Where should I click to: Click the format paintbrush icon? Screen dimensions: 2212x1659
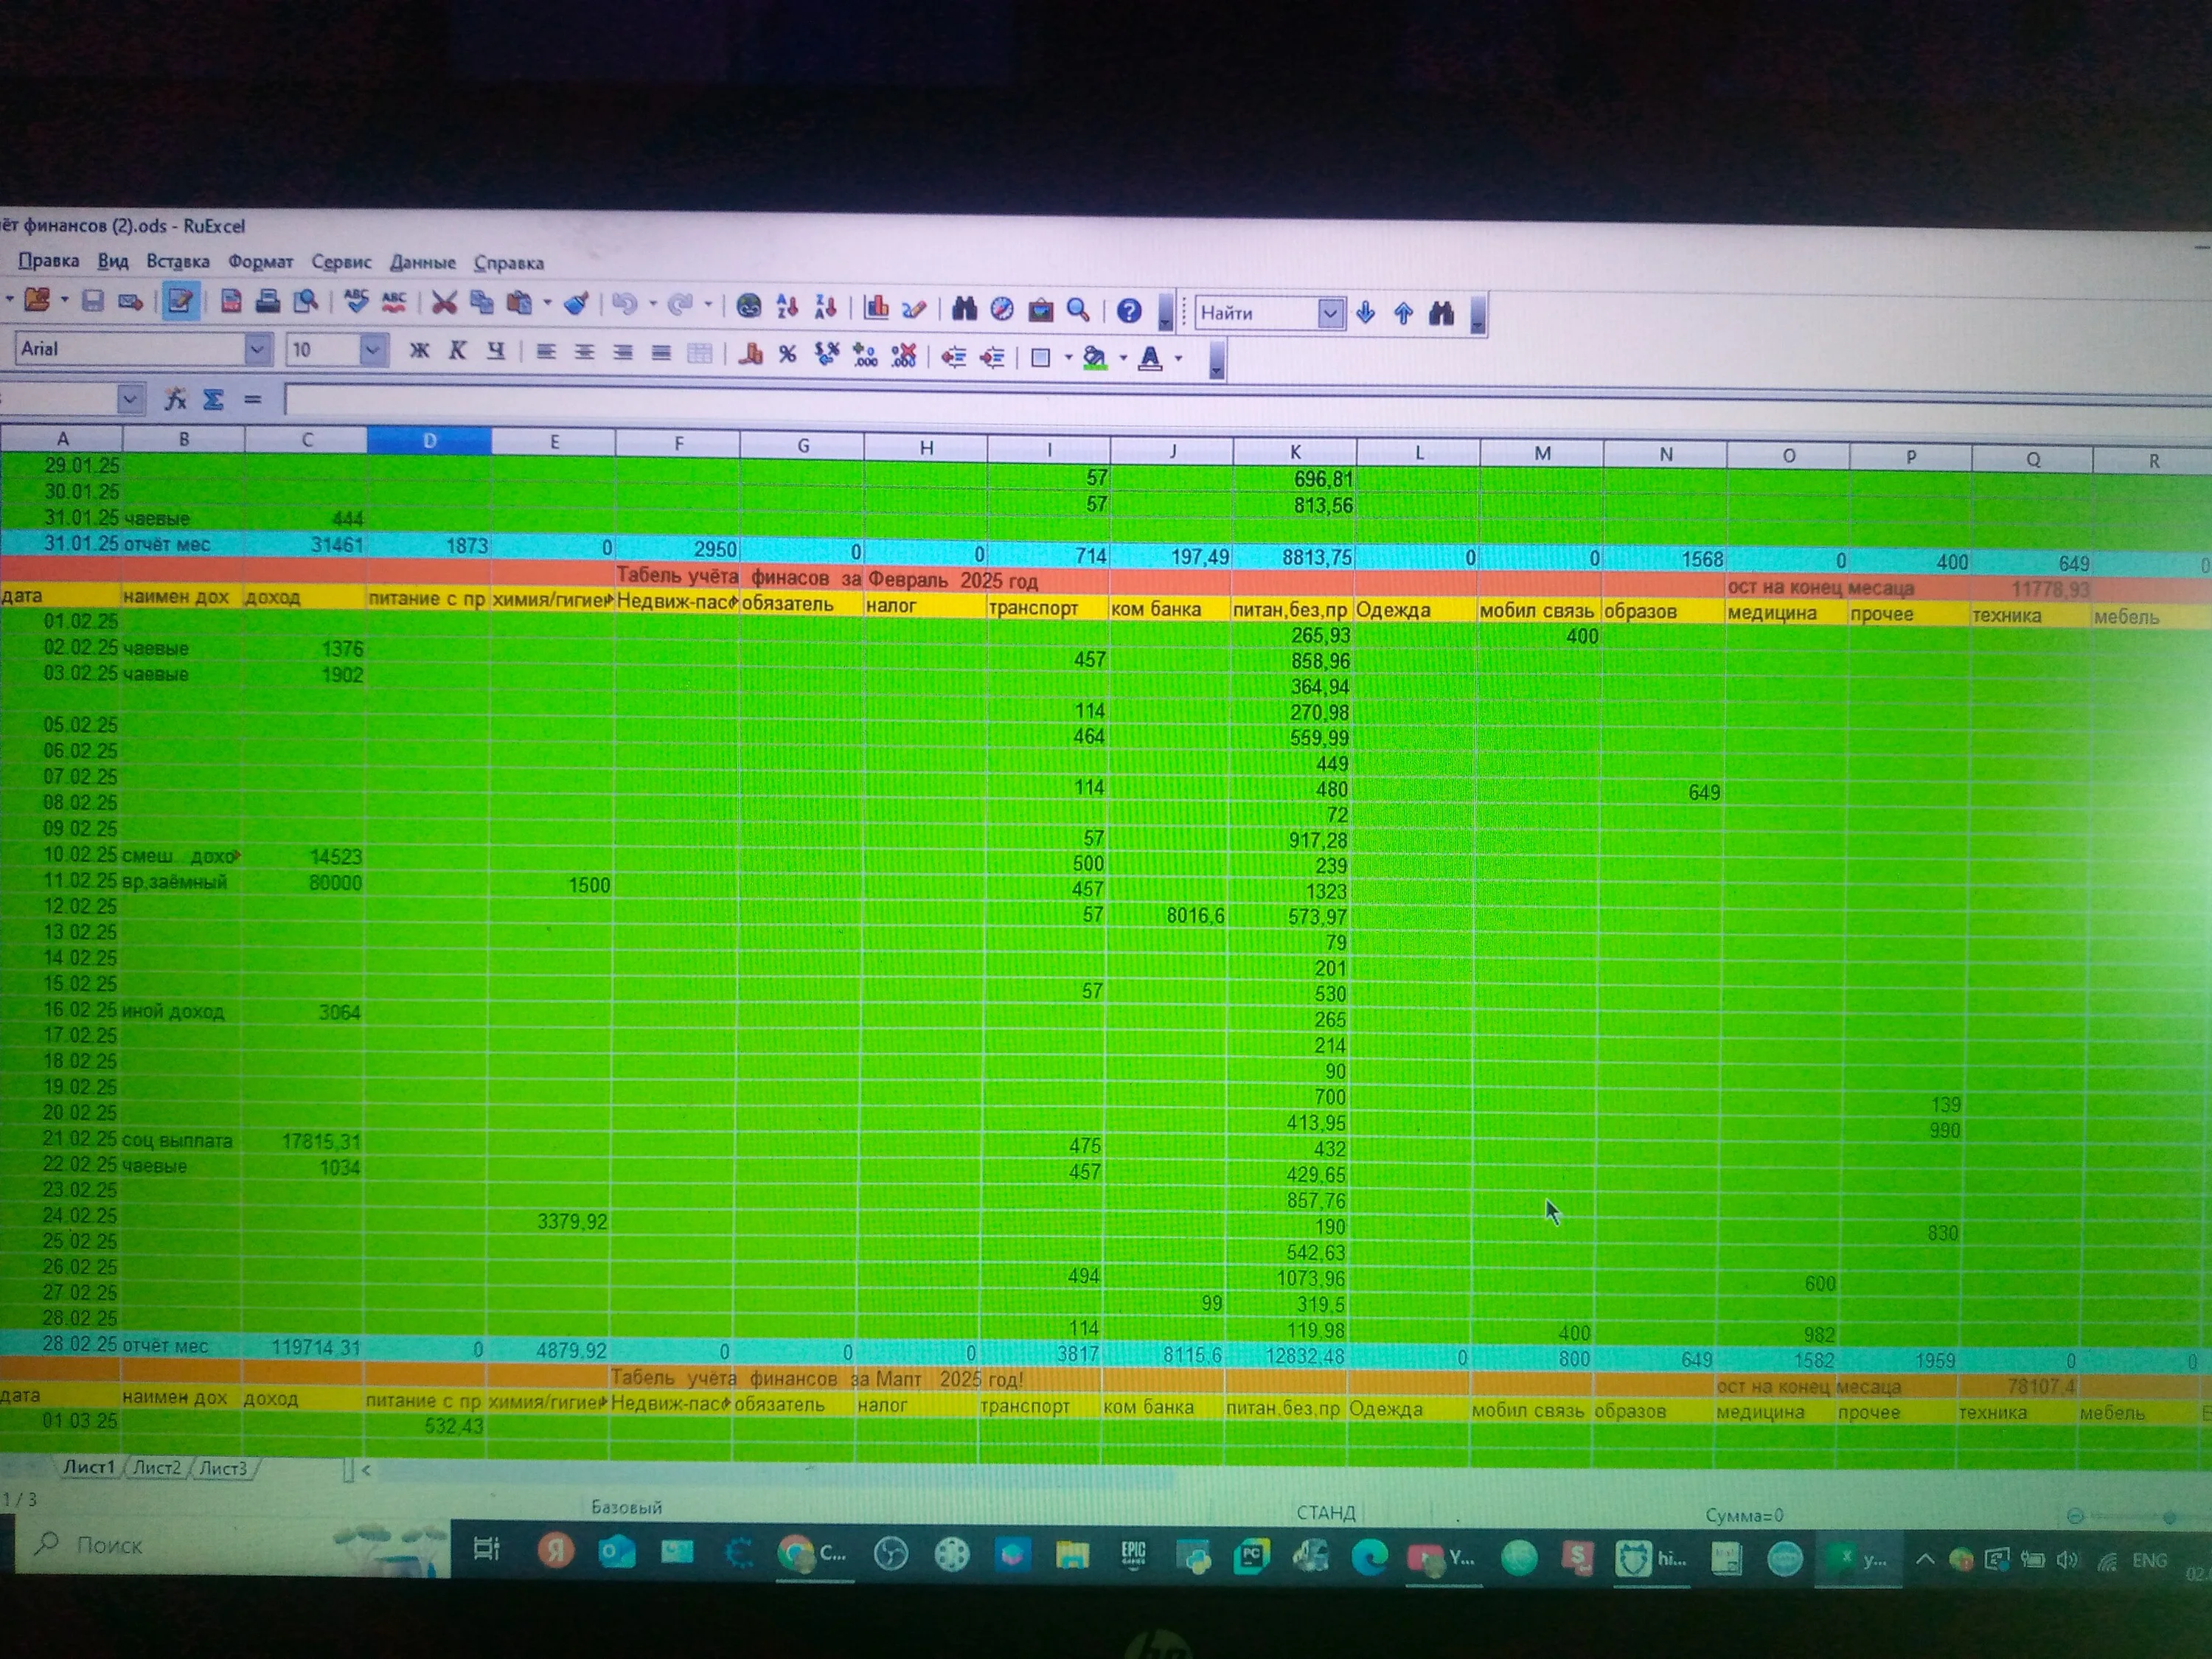[x=576, y=303]
